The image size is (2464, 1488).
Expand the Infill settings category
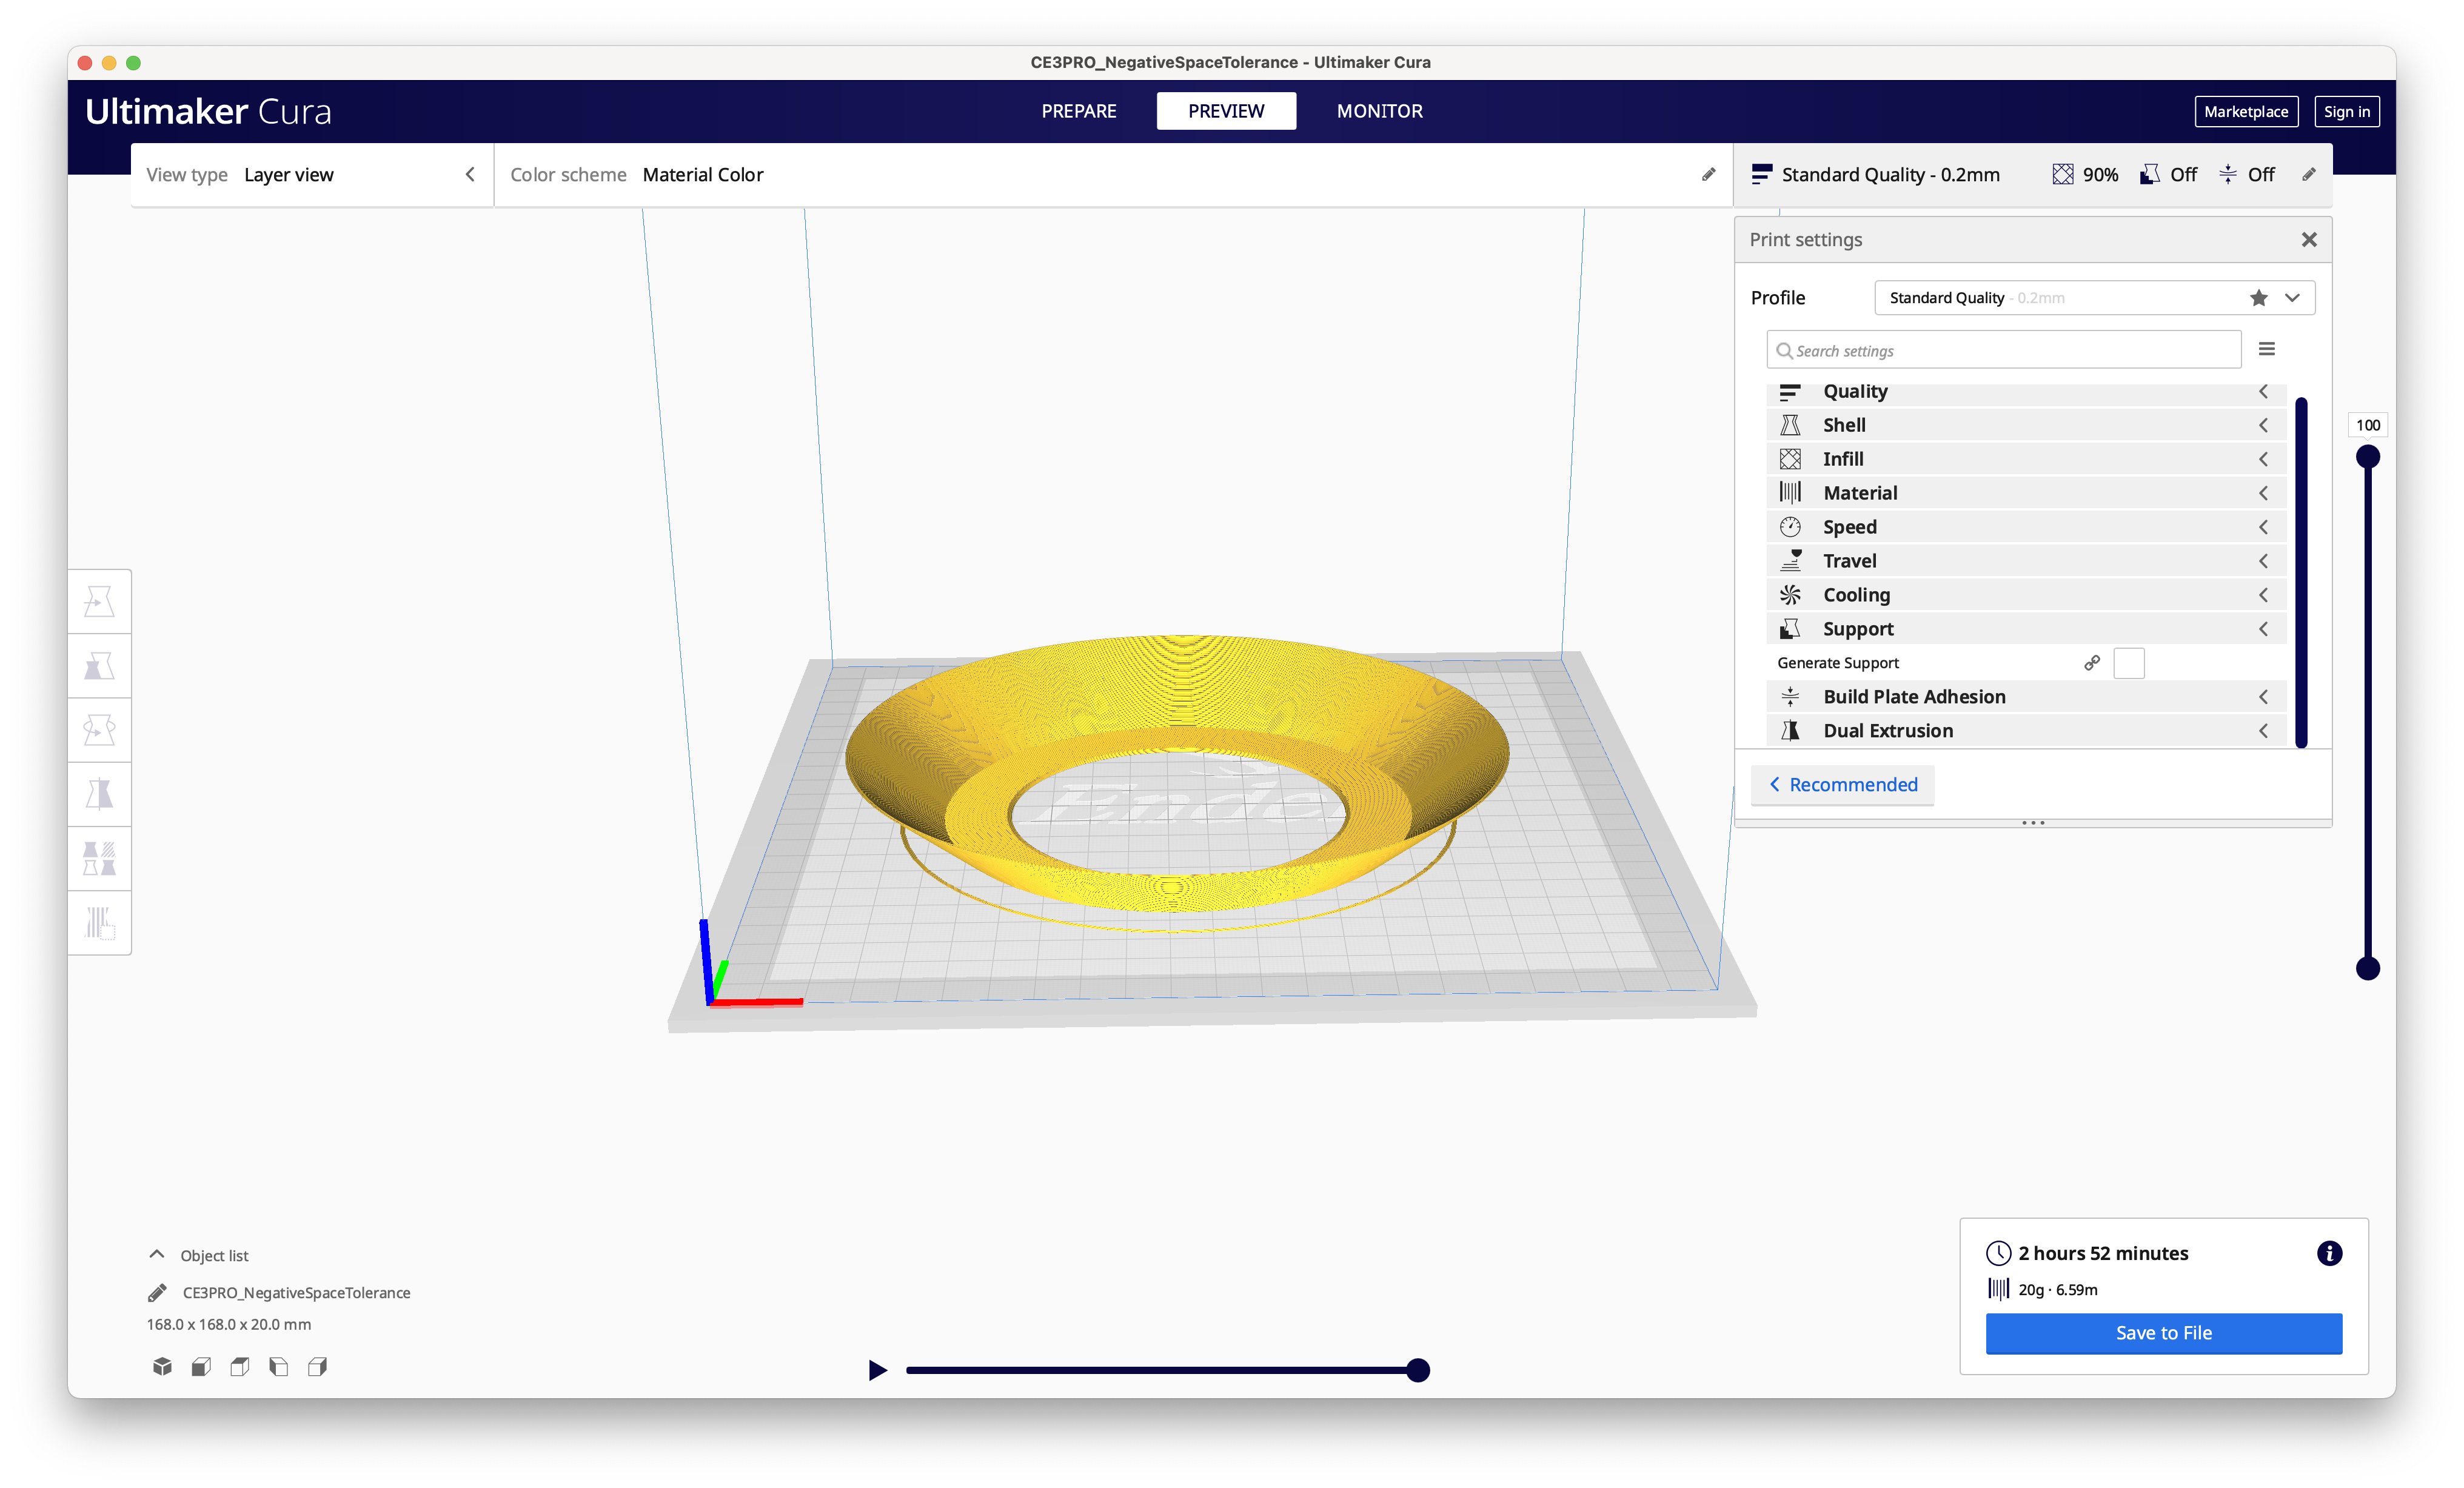pyautogui.click(x=2026, y=459)
